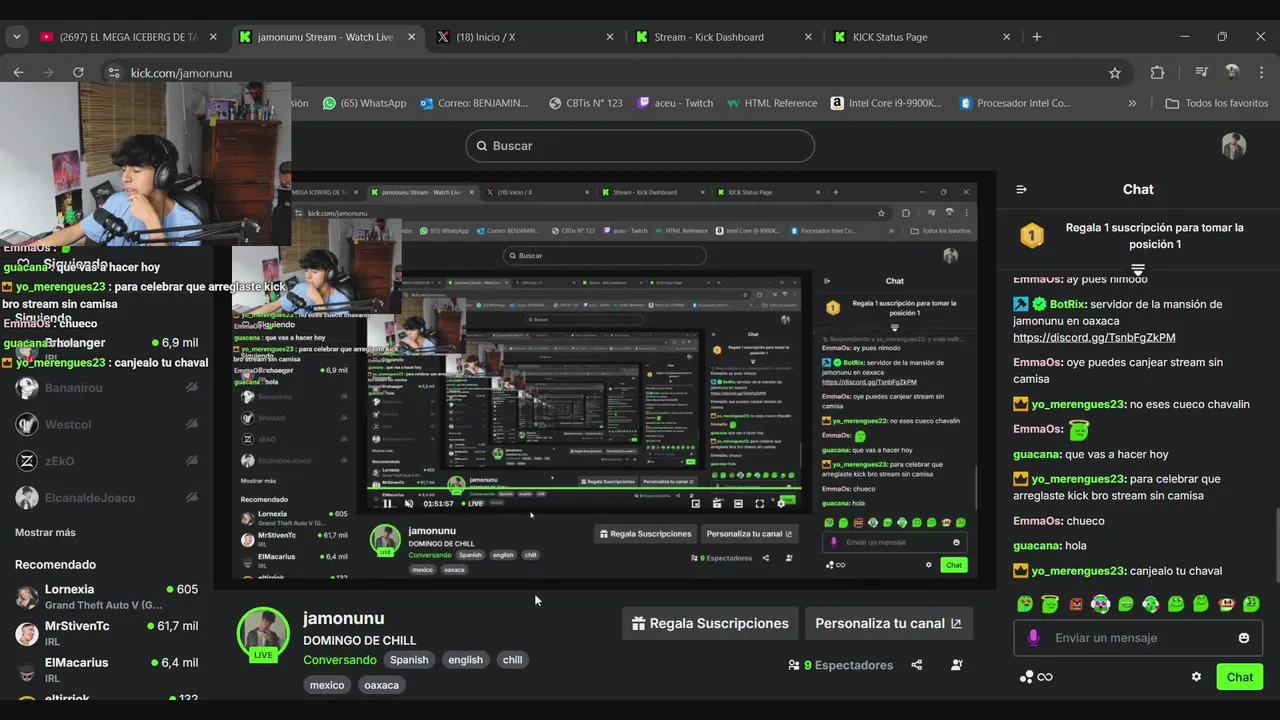The width and height of the screenshot is (1280, 720).
Task: Bookmark this page with the star icon
Action: 1115,73
